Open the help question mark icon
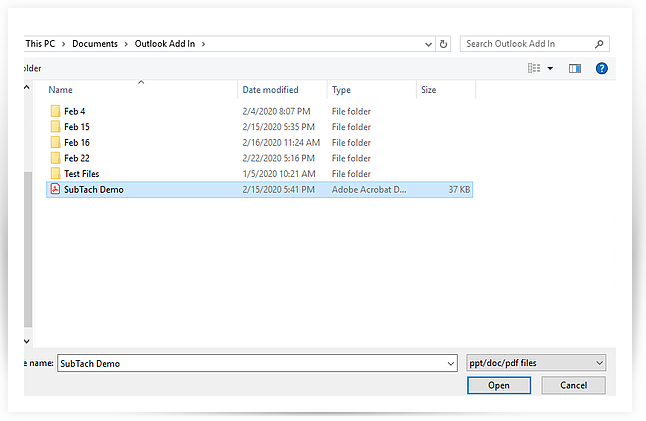This screenshot has height=421, width=646. [x=602, y=68]
